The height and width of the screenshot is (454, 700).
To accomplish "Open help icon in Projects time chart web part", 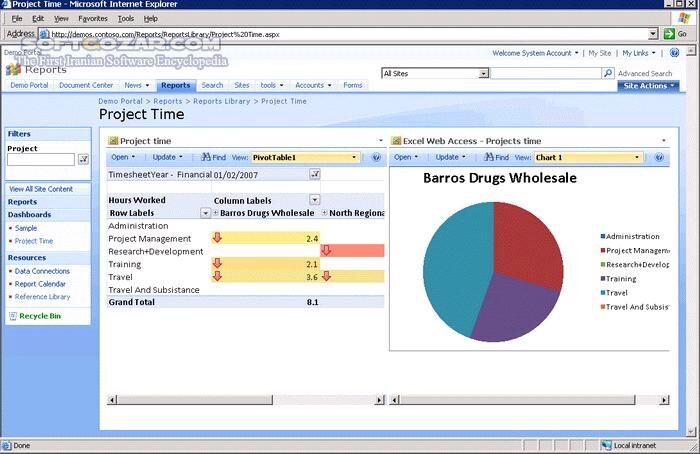I will tap(659, 157).
